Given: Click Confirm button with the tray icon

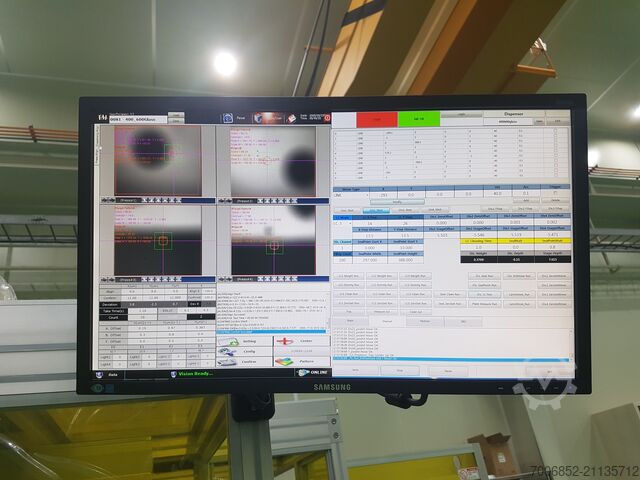Looking at the screenshot, I should tap(244, 362).
